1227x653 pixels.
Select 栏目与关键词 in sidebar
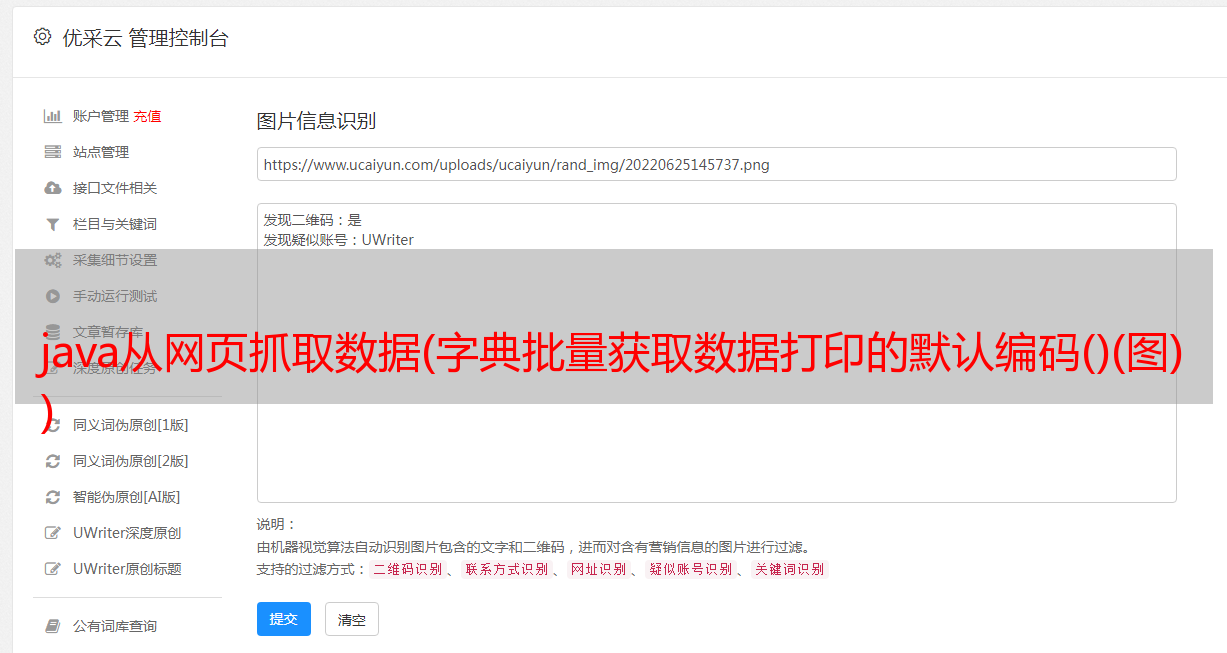115,224
